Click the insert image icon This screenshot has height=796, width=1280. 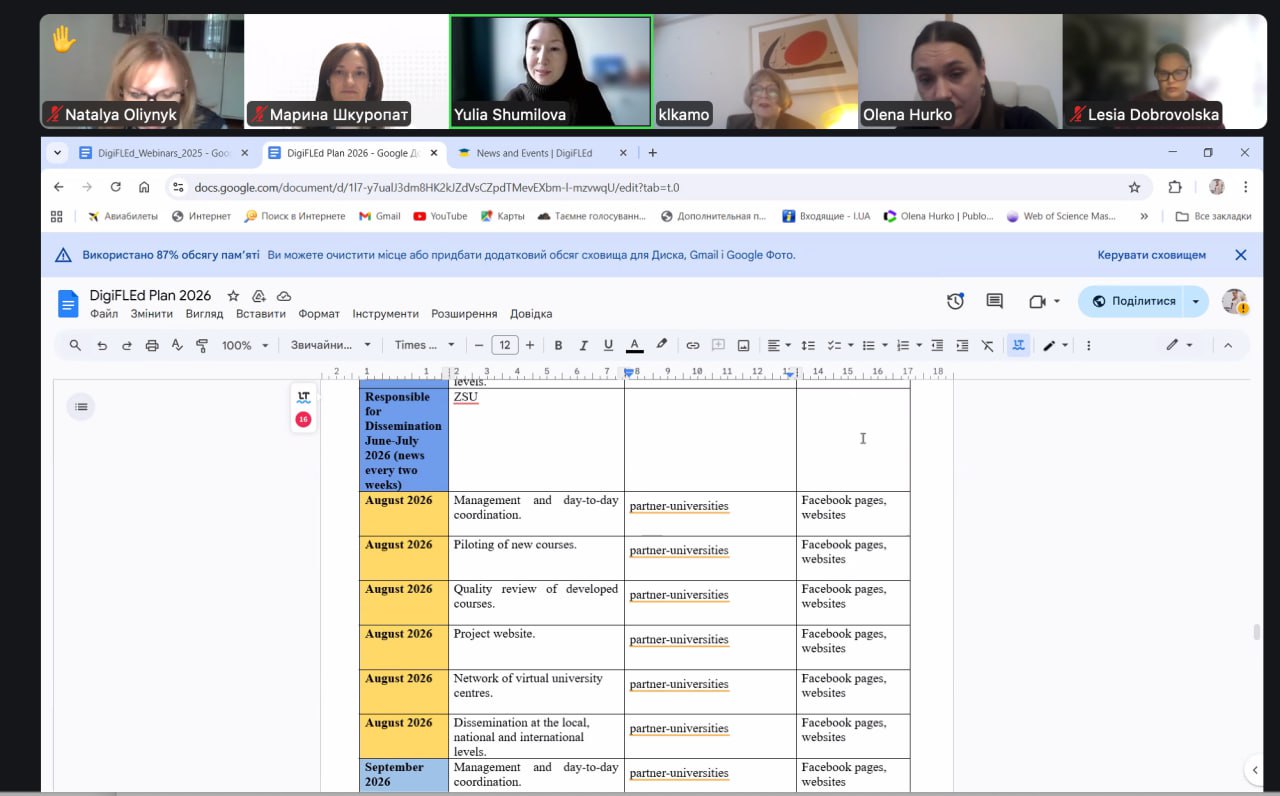pyautogui.click(x=743, y=345)
